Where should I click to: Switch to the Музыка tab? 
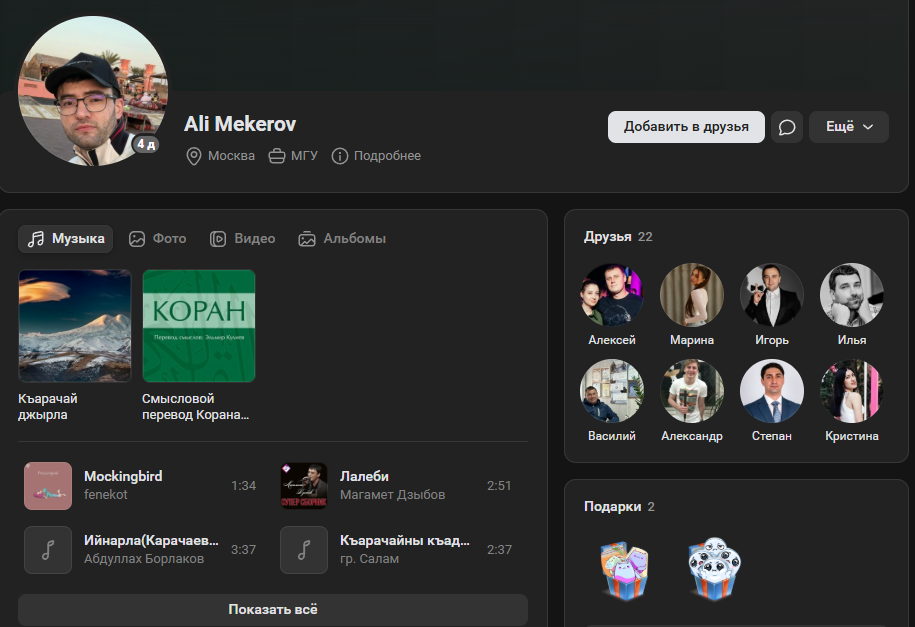65,239
